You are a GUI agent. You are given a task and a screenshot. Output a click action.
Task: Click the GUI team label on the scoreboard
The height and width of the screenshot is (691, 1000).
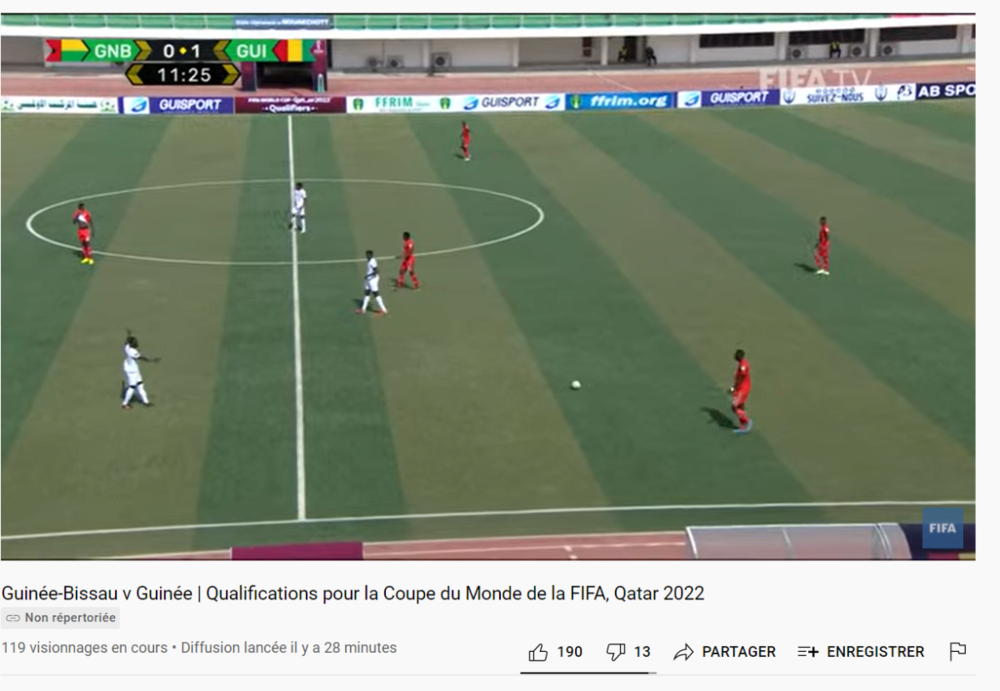coord(251,51)
